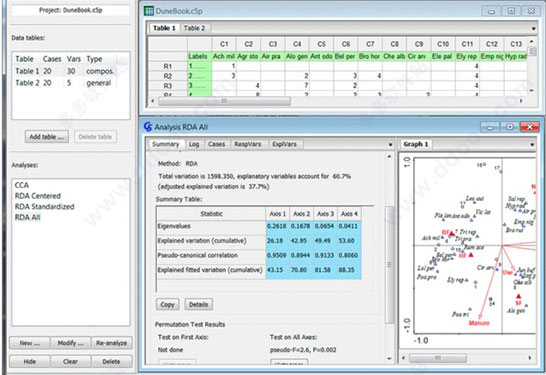Click the Delete table button
Viewport: 546px width, 375px height.
click(x=95, y=137)
